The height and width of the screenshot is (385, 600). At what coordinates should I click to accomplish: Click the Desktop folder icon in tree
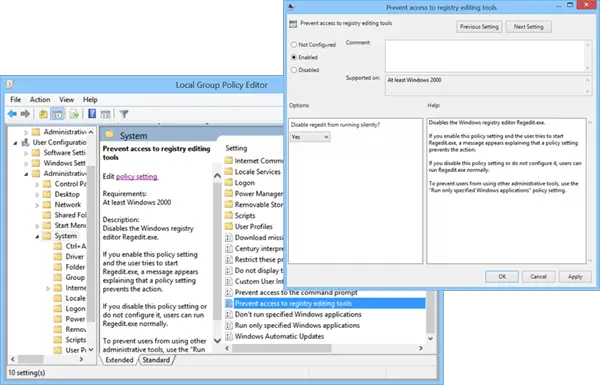47,194
